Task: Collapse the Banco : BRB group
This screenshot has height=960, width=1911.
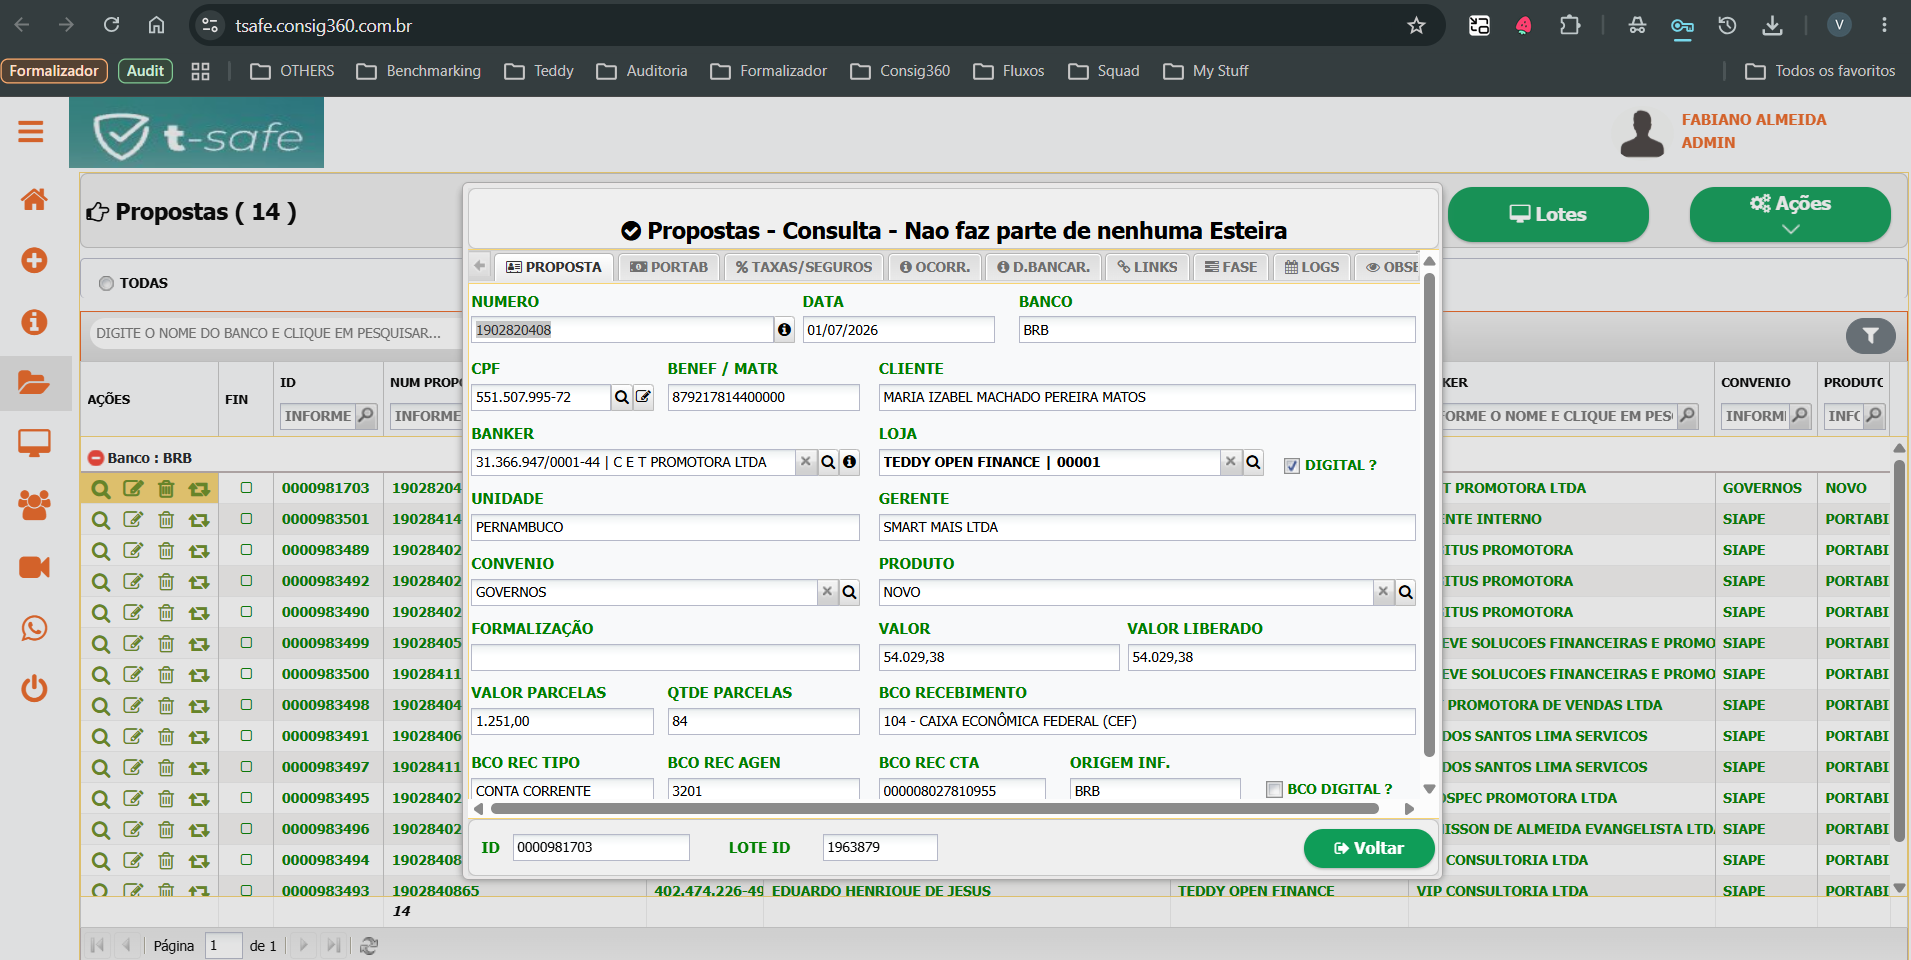Action: tap(96, 458)
